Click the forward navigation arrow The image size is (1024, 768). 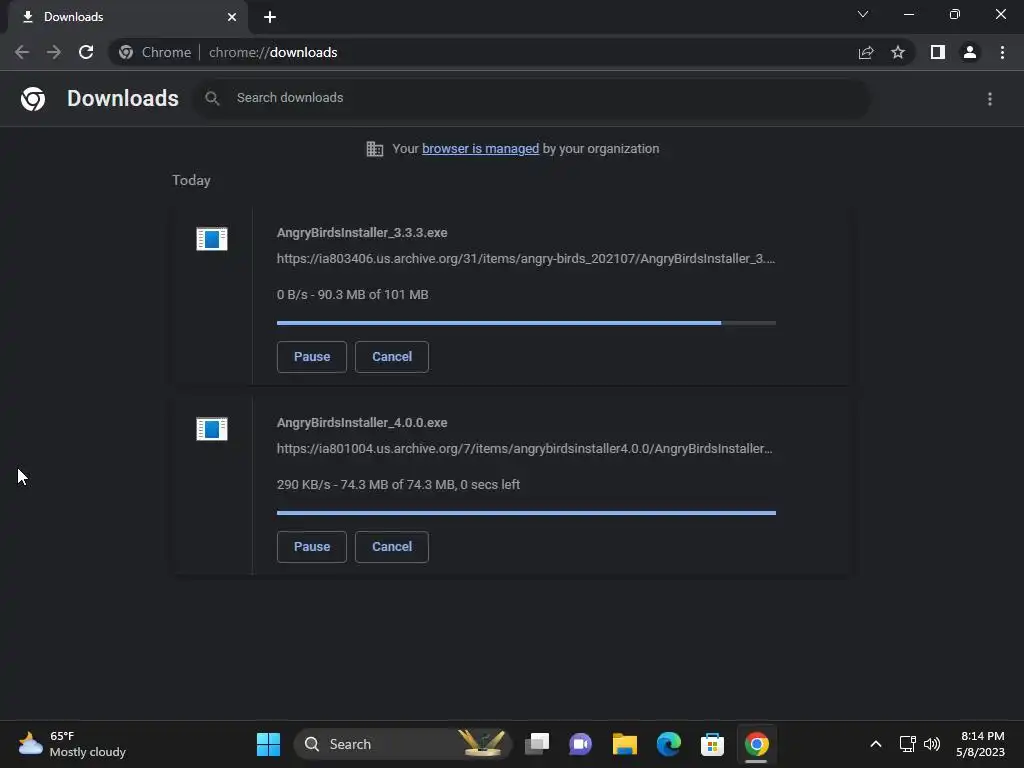[54, 52]
